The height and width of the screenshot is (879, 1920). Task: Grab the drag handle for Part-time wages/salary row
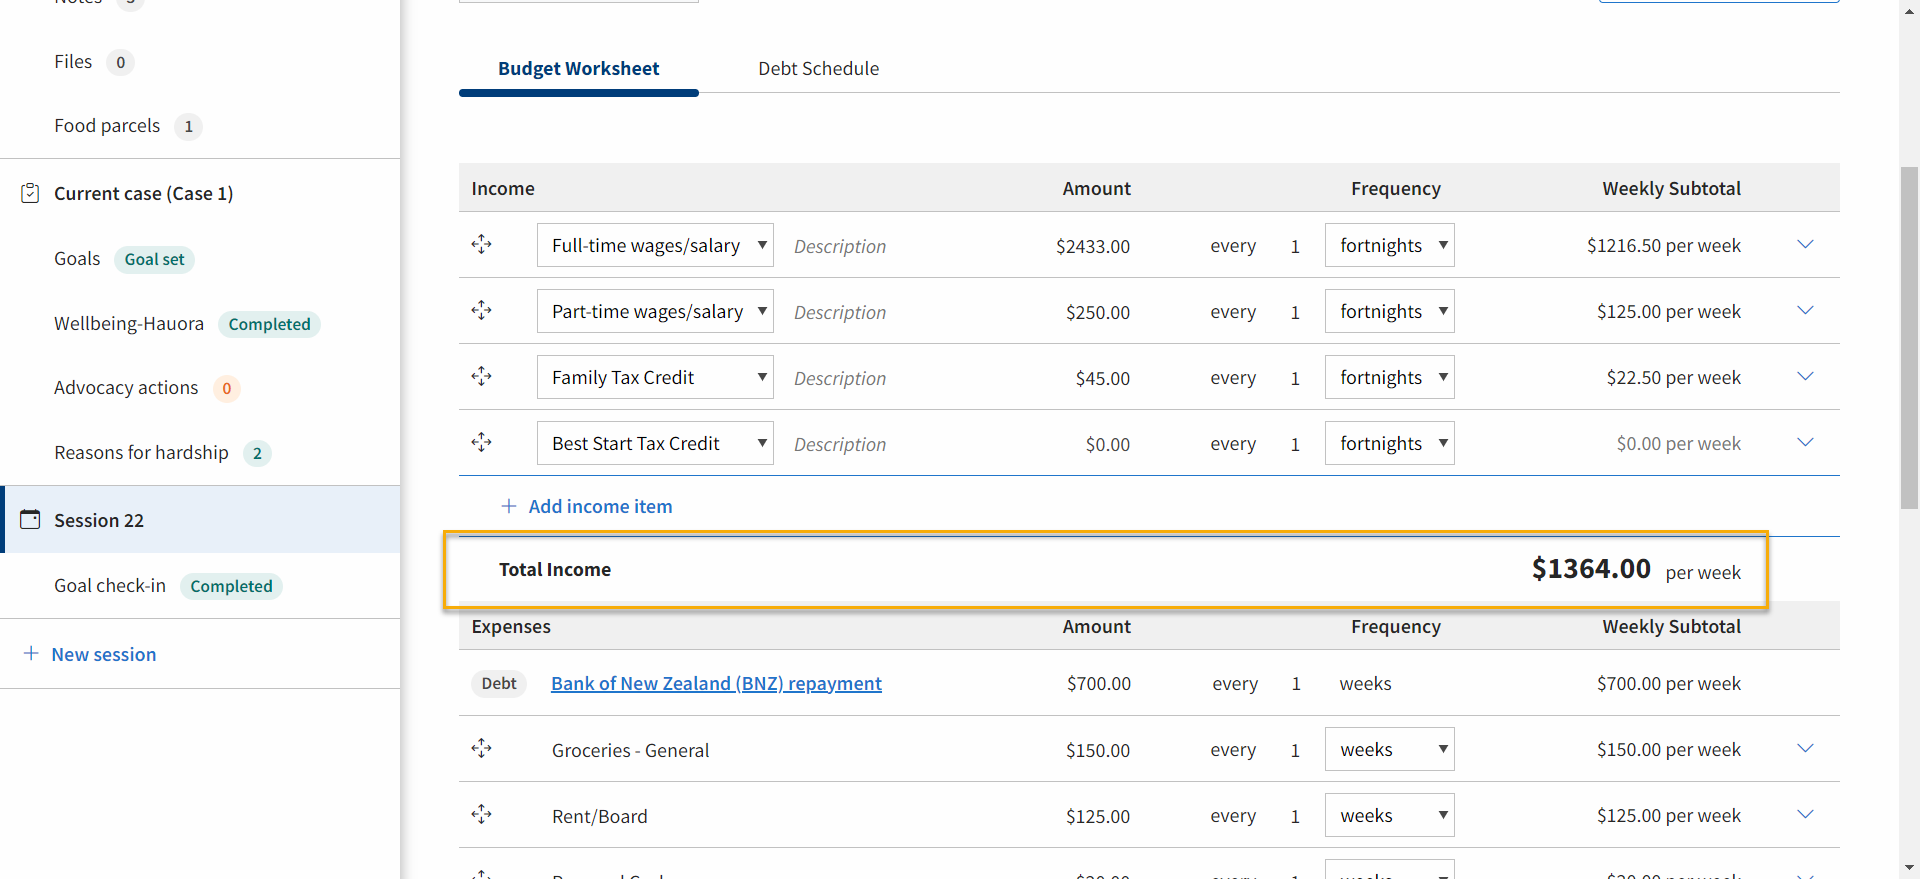point(481,310)
